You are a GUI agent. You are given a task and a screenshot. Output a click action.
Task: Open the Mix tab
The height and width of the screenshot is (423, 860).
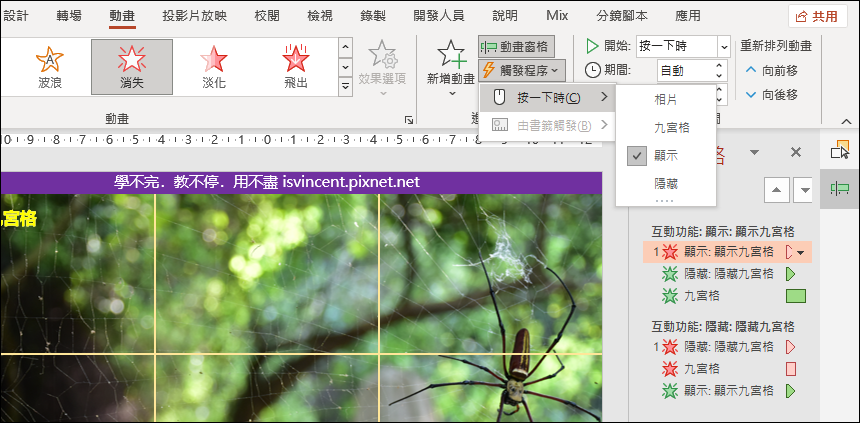click(557, 16)
